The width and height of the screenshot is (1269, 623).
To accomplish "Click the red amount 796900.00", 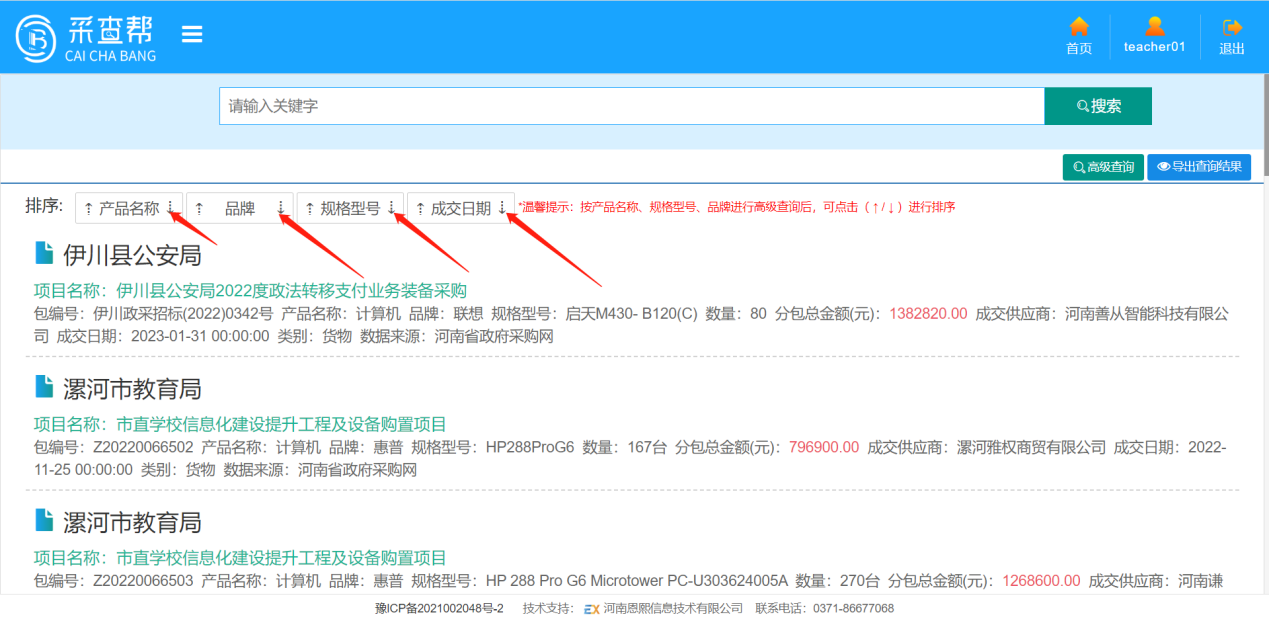I will tap(824, 447).
